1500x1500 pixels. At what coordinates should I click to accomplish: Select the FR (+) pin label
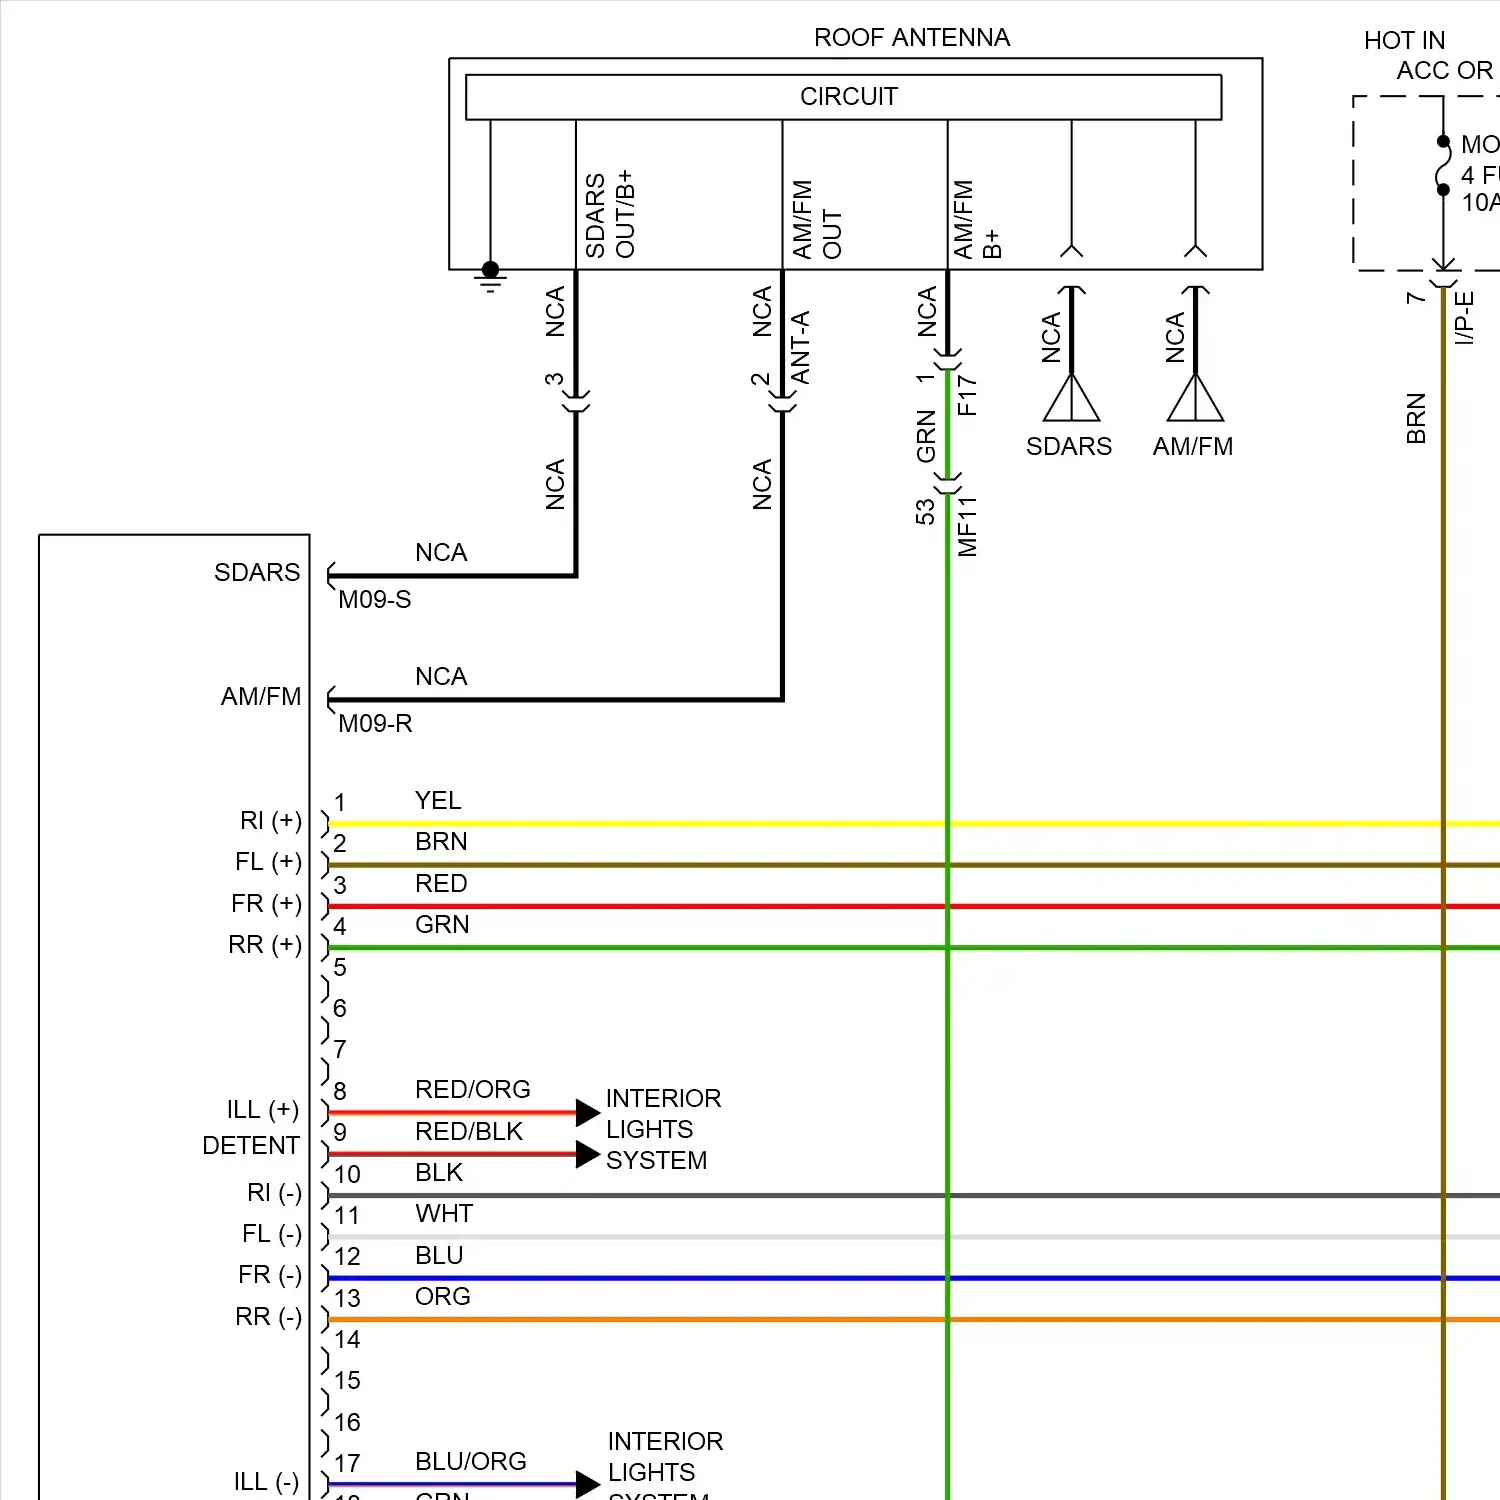266,903
